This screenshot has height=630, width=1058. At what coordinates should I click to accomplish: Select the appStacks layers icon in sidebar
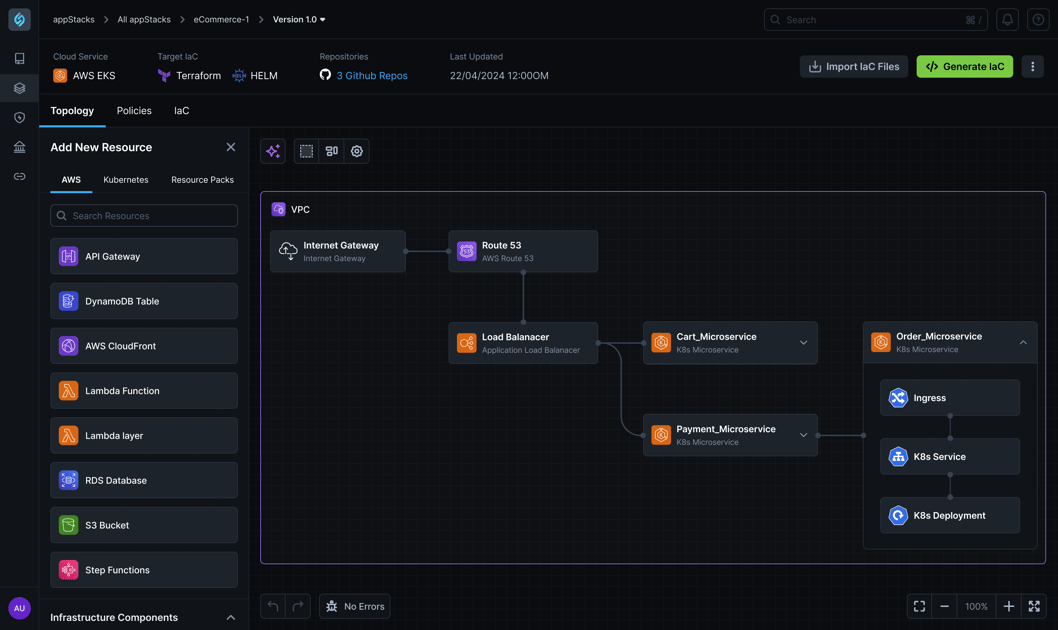[19, 87]
